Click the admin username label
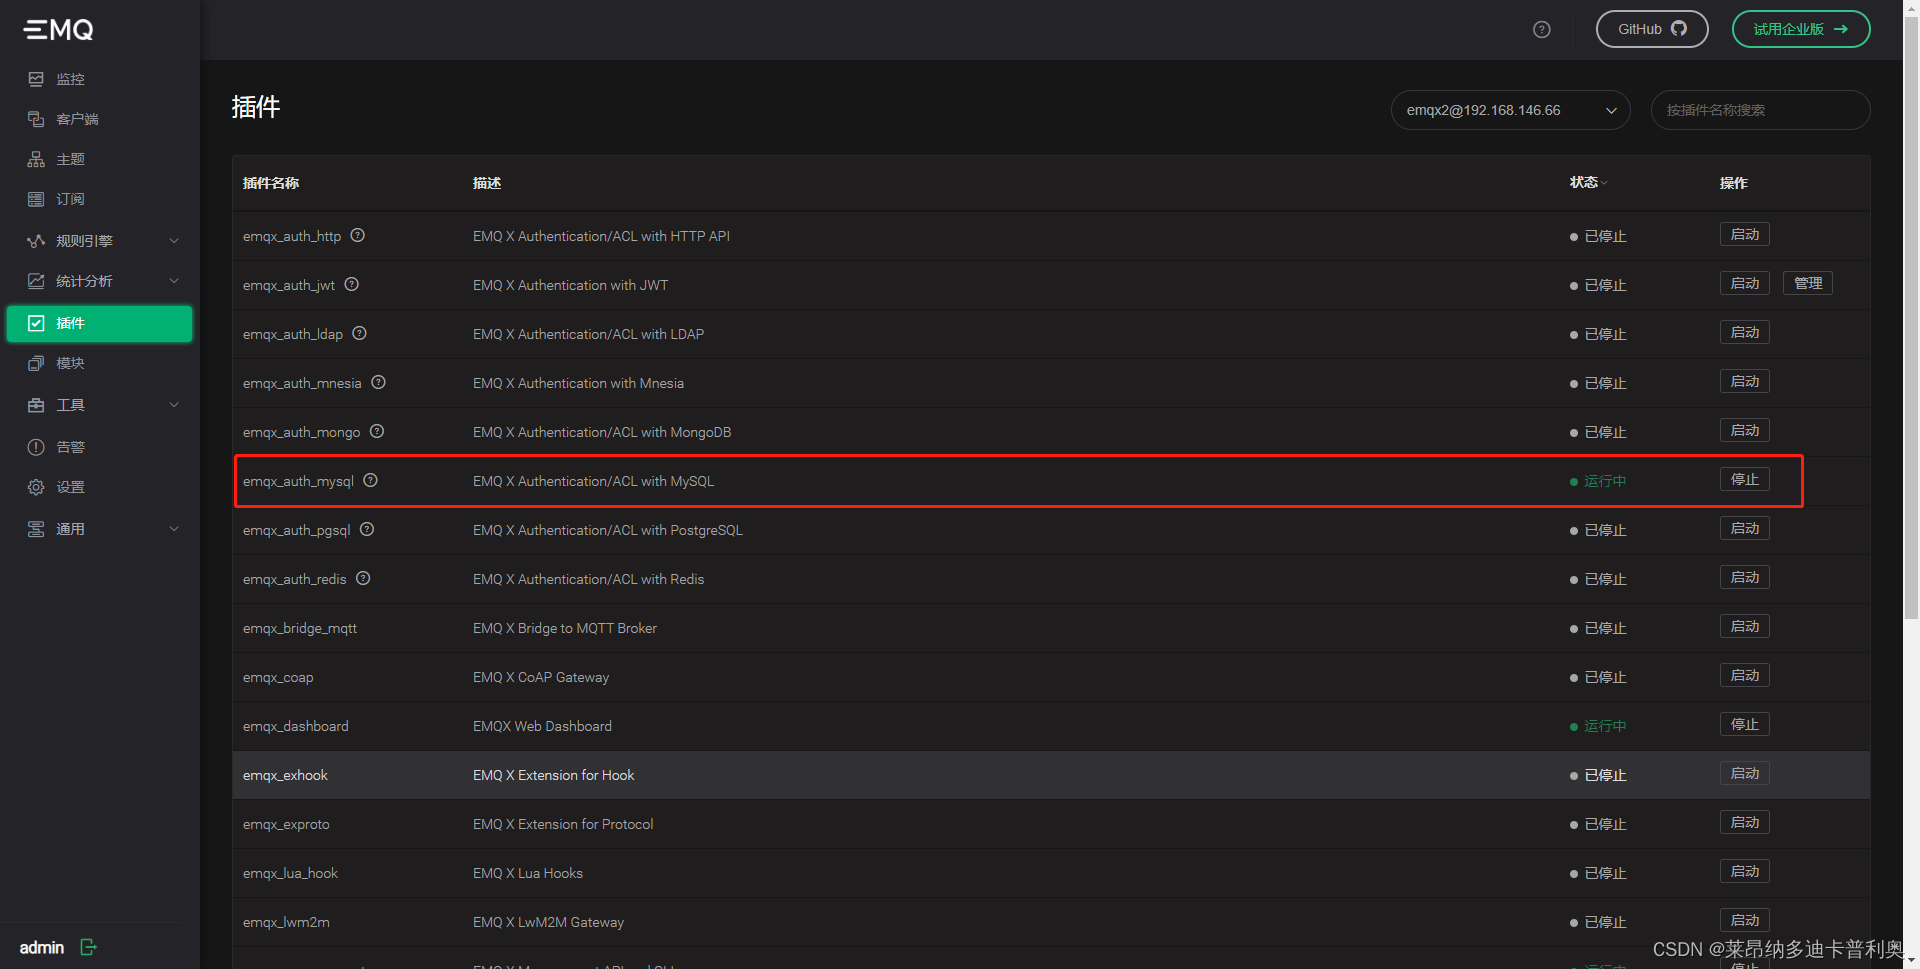The height and width of the screenshot is (969, 1920). tap(42, 947)
